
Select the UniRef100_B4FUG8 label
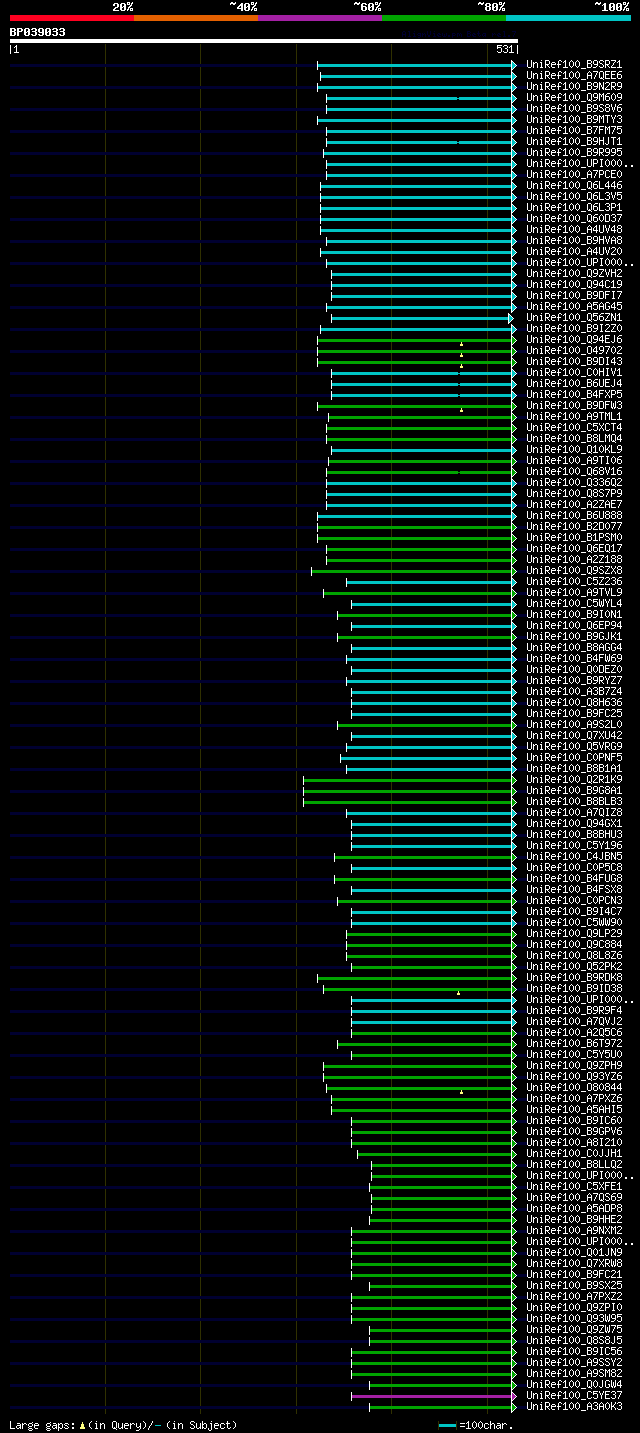click(x=574, y=878)
